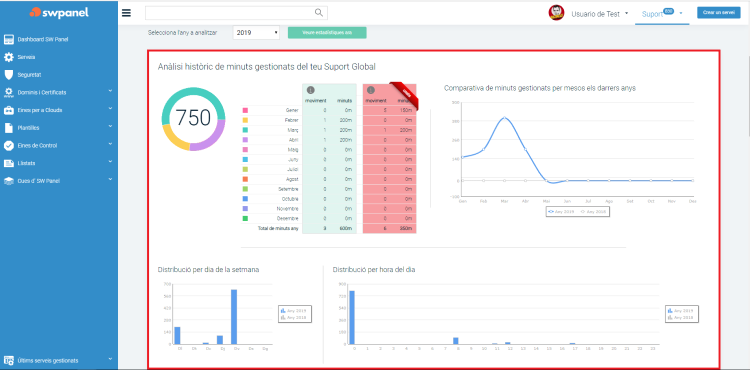Click the hour 8 bar in hourly chart
Image resolution: width=750 pixels, height=370 pixels.
coord(456,341)
